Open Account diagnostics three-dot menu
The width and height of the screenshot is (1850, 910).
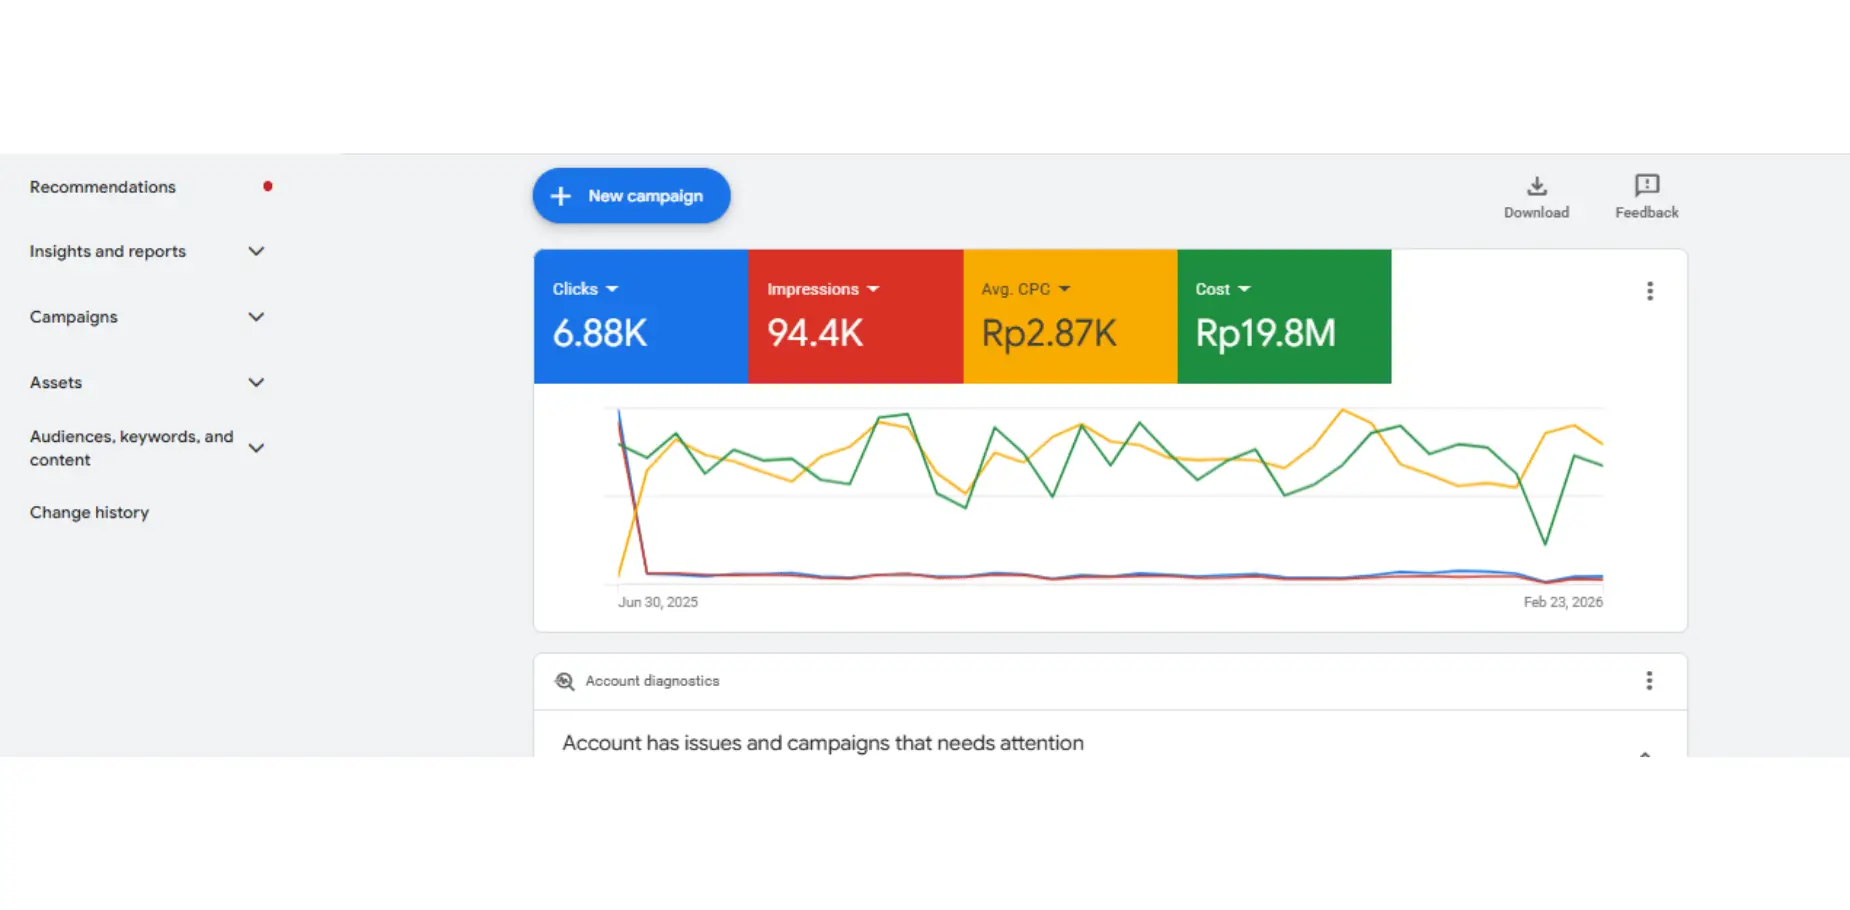(1648, 681)
